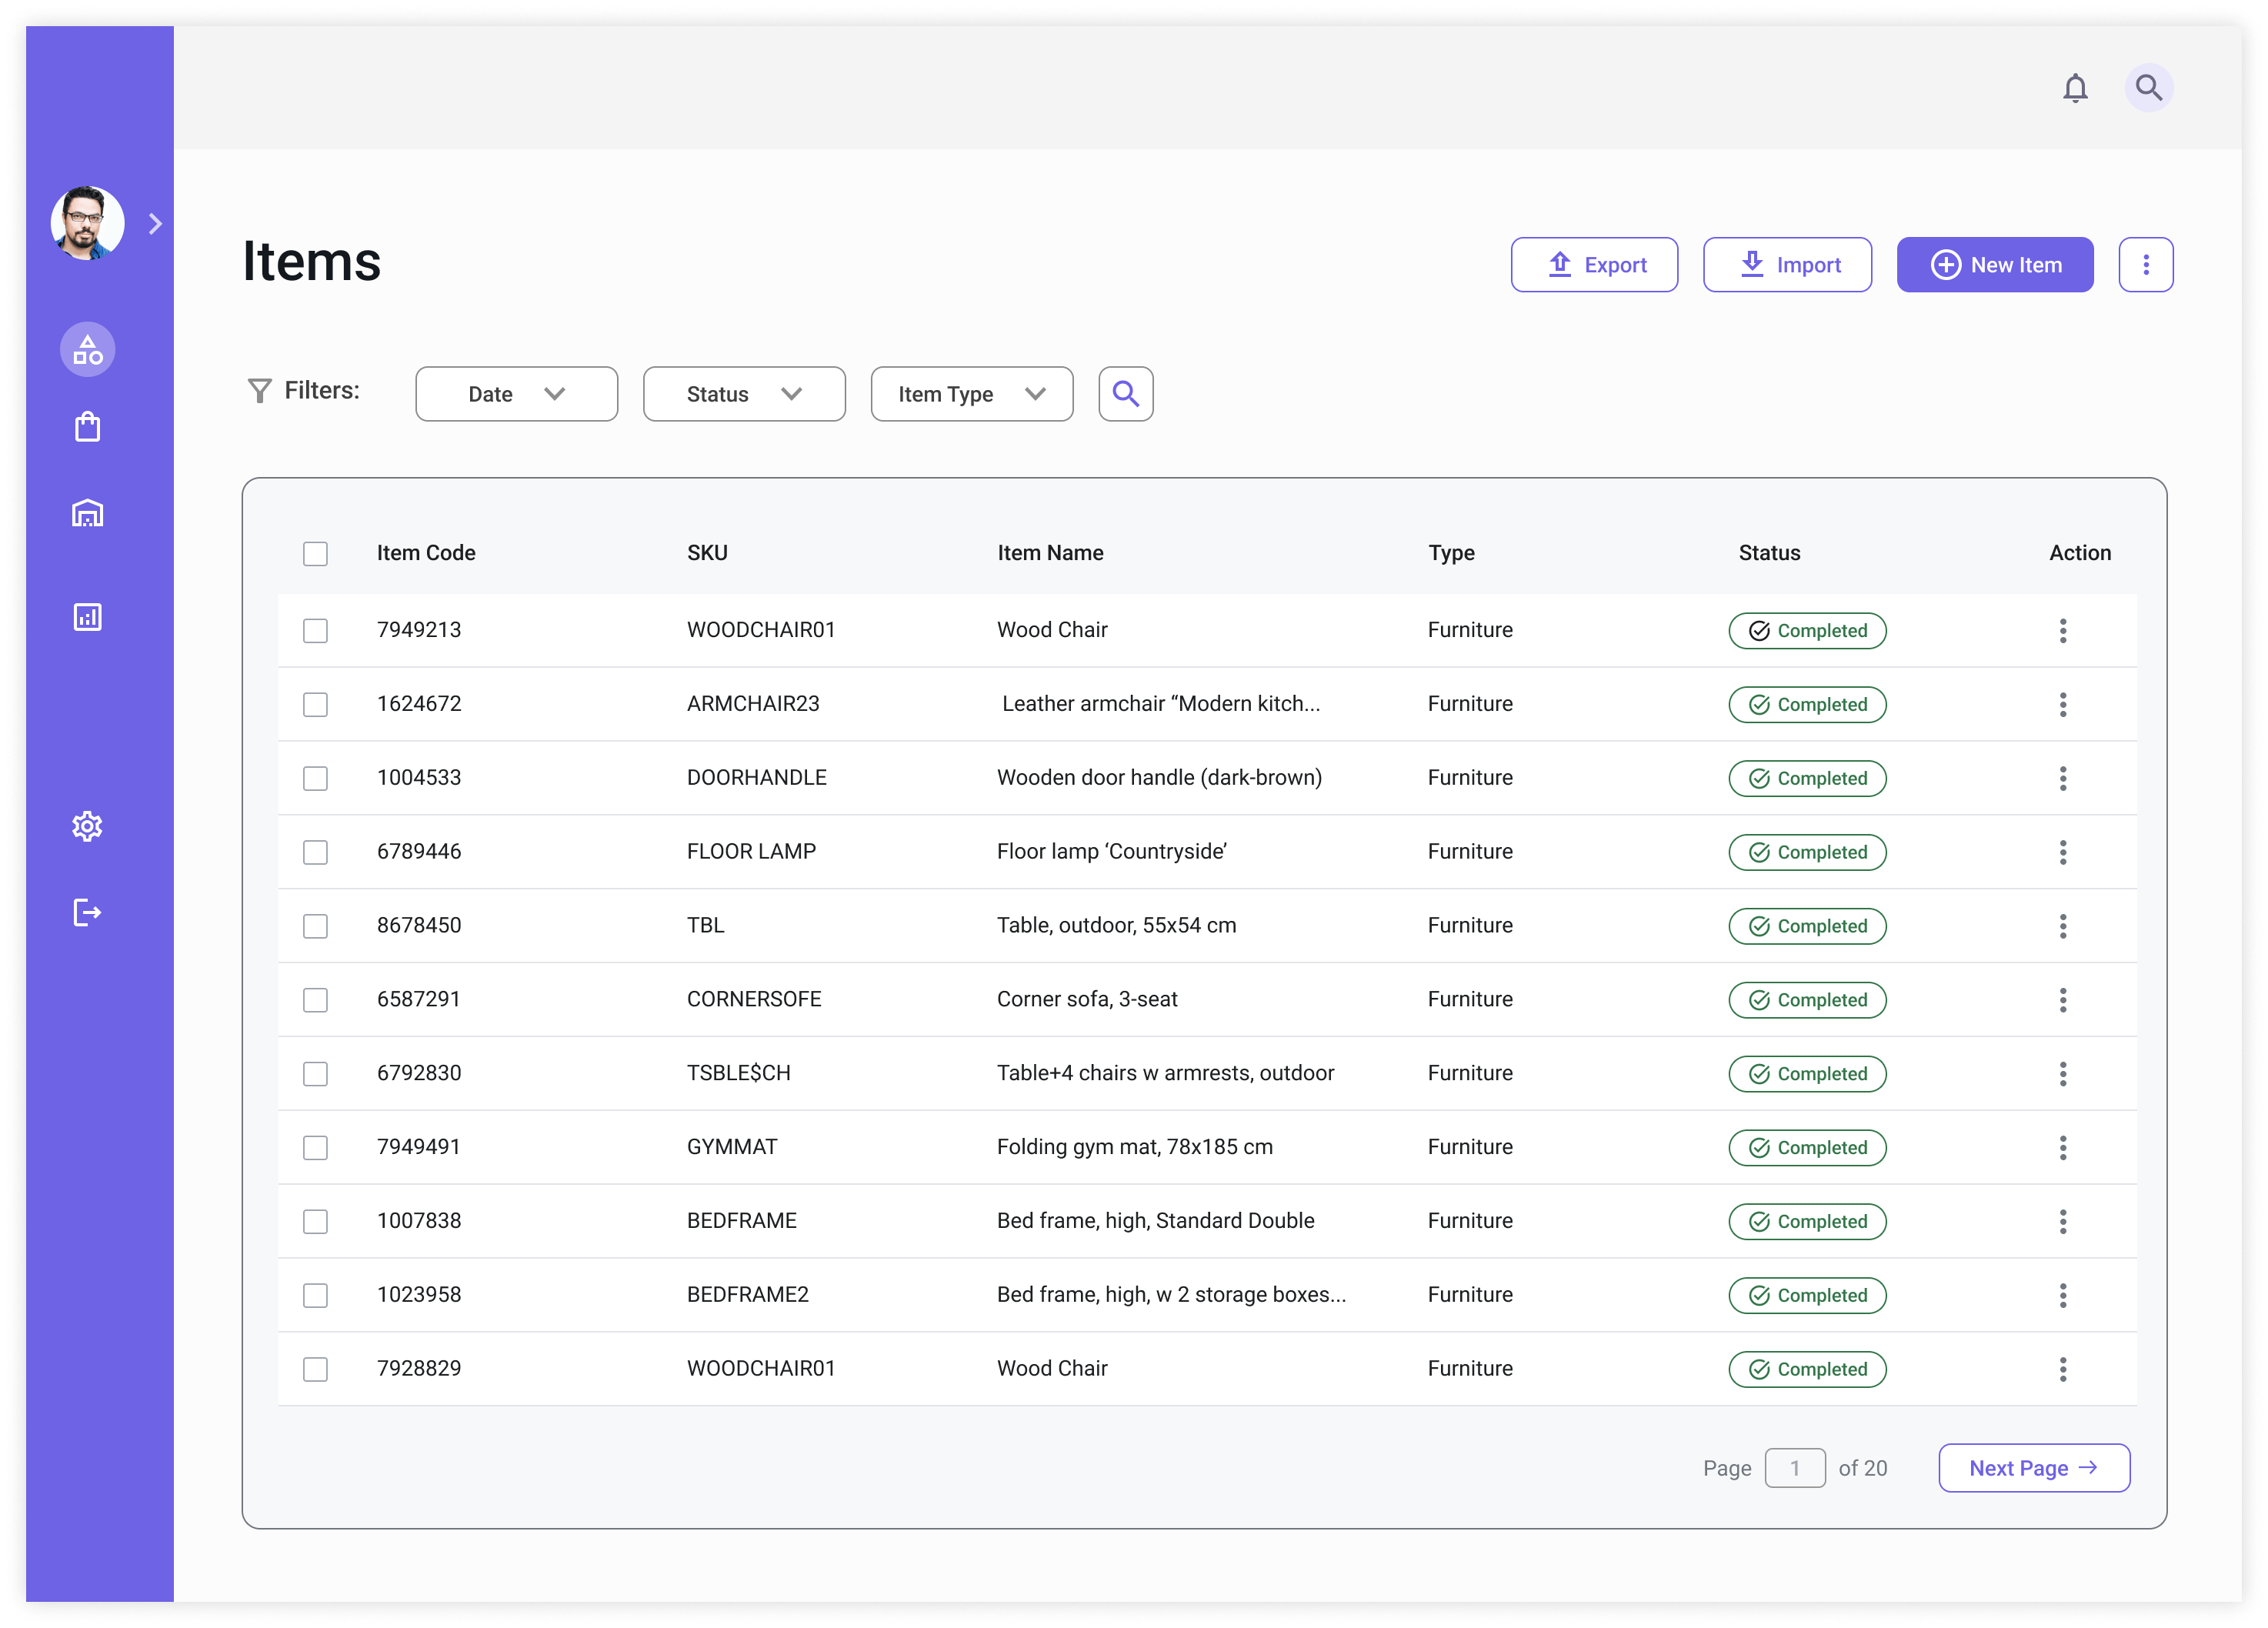This screenshot has height=1628, width=2268.
Task: Click the logout icon in sidebar
Action: (88, 912)
